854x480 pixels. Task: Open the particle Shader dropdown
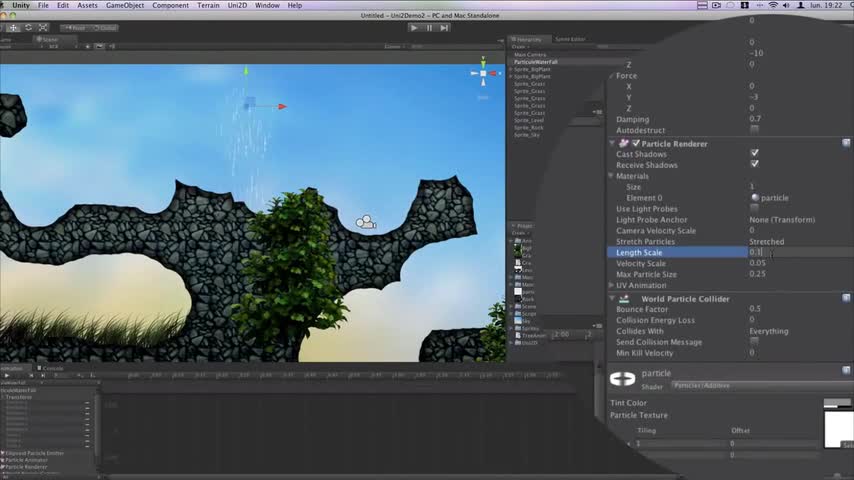[762, 385]
